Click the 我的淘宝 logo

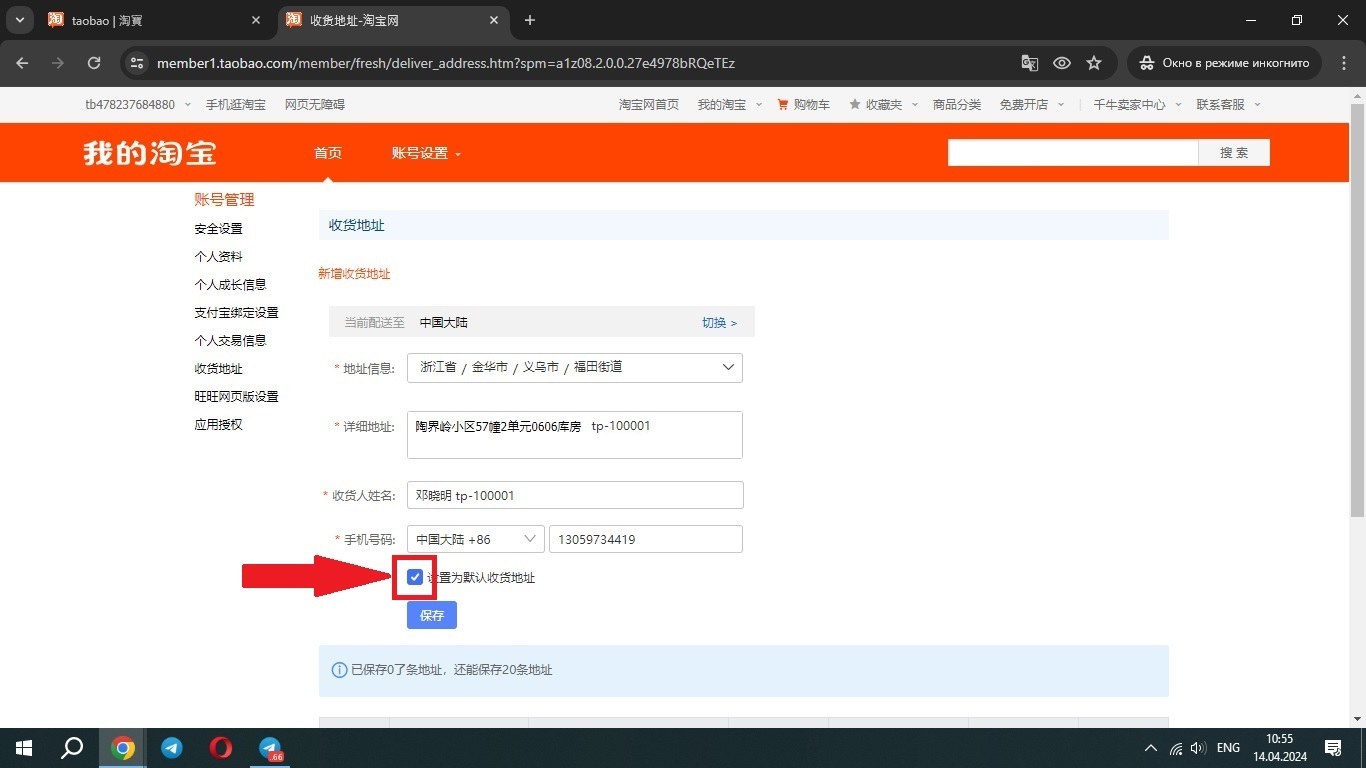tap(150, 153)
